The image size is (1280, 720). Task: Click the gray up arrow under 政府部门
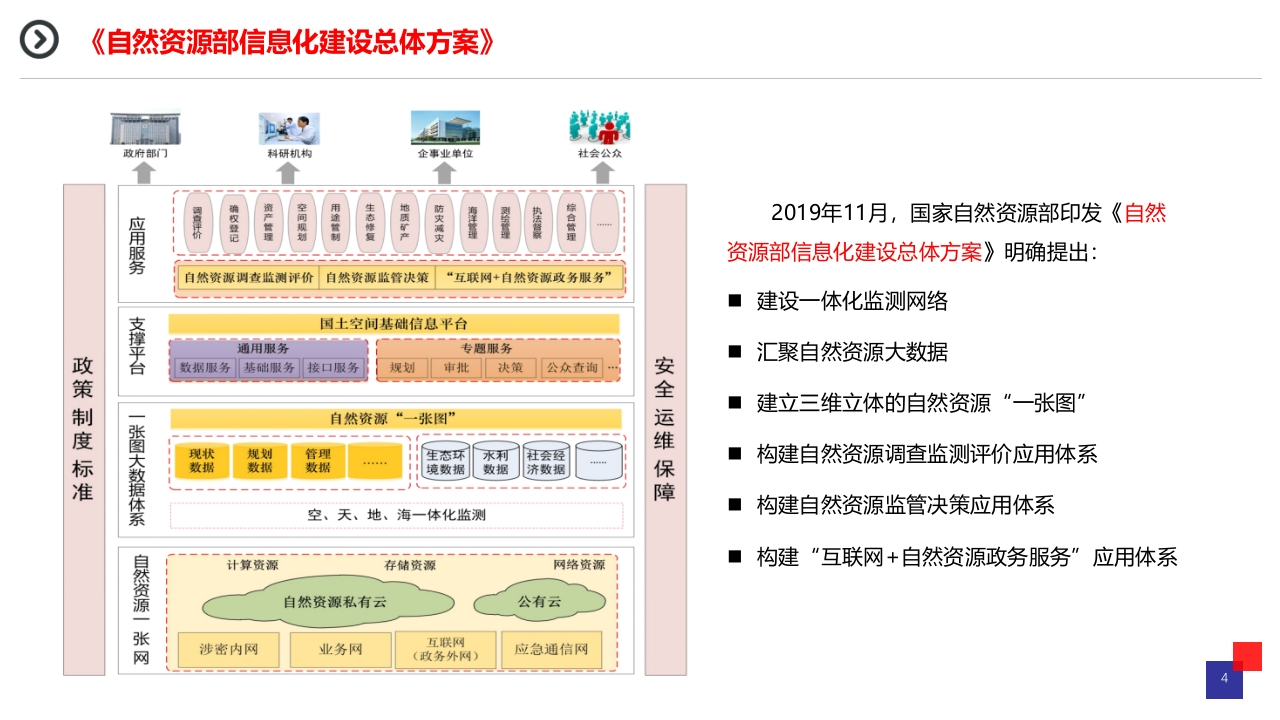145,173
